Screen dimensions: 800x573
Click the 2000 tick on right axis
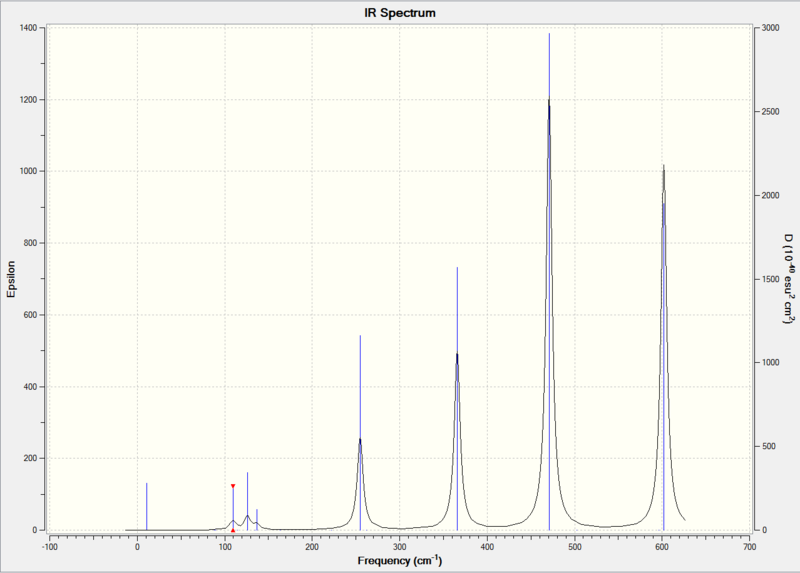(x=771, y=195)
